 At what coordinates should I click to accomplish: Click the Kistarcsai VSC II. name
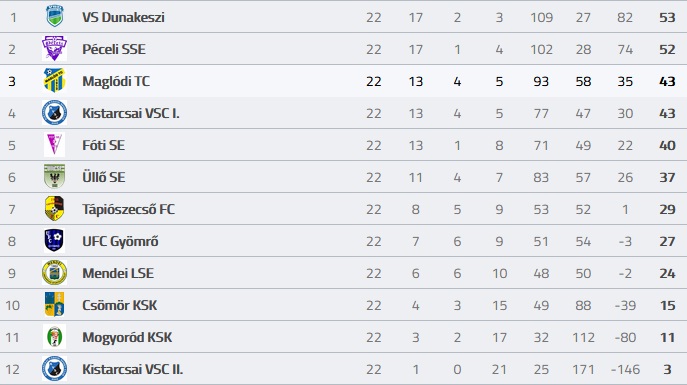point(132,369)
